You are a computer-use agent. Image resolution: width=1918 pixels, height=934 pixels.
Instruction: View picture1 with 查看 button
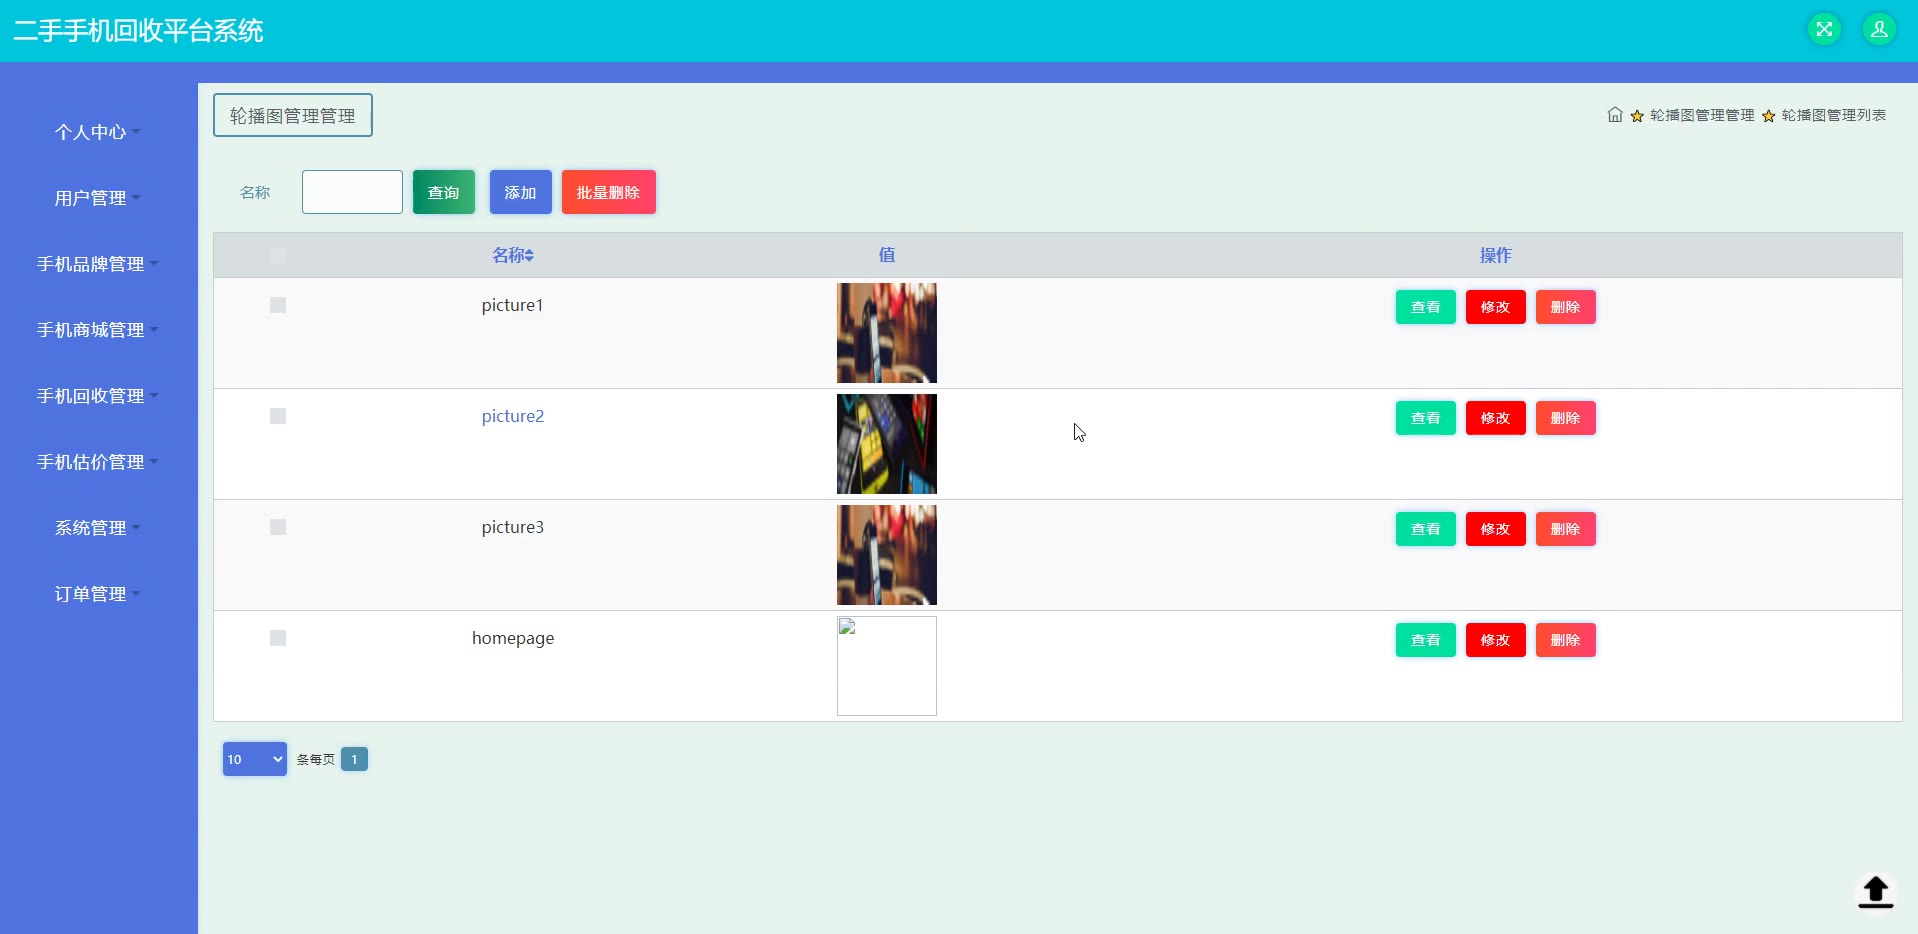[x=1426, y=307]
